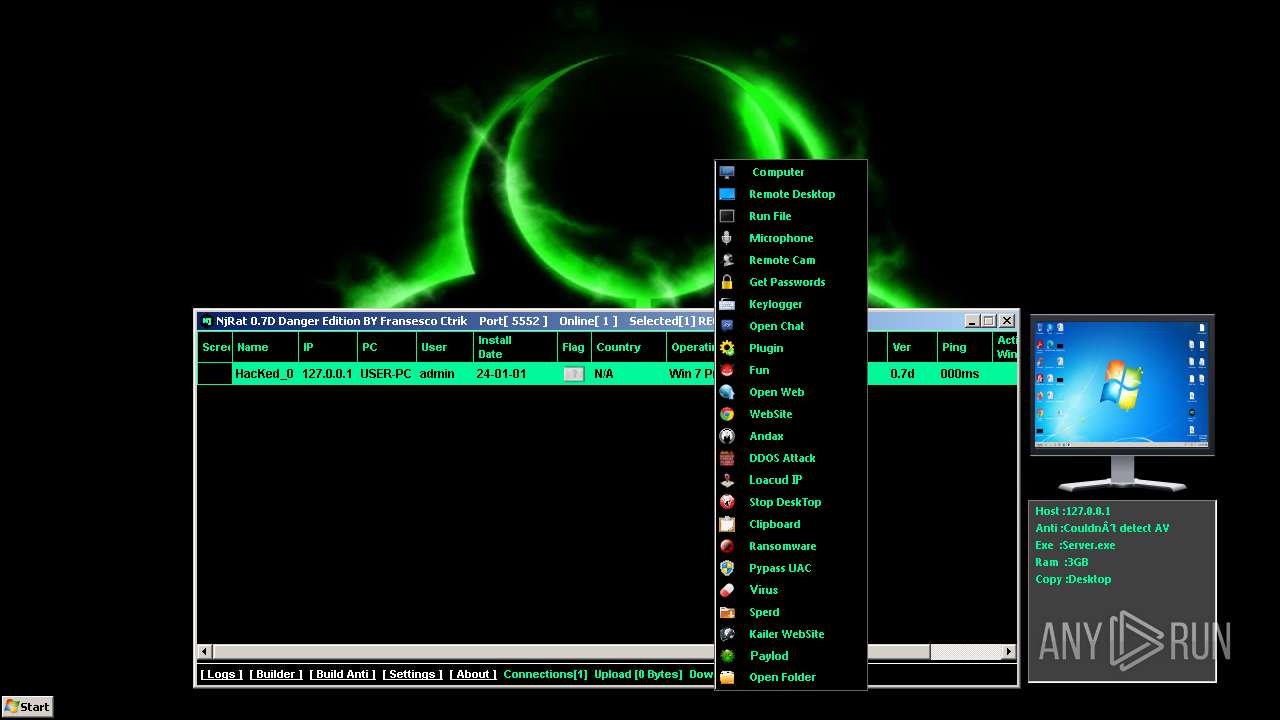Click the Keylogger keyboard icon
Screen dimensions: 1280x720
coord(727,304)
